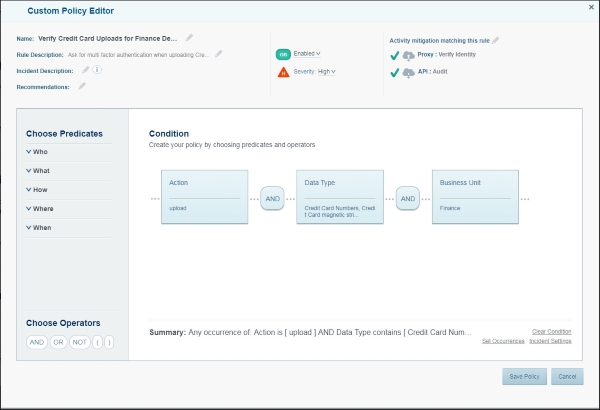Image resolution: width=600 pixels, height=410 pixels.
Task: Select the NOT operator
Action: click(81, 342)
